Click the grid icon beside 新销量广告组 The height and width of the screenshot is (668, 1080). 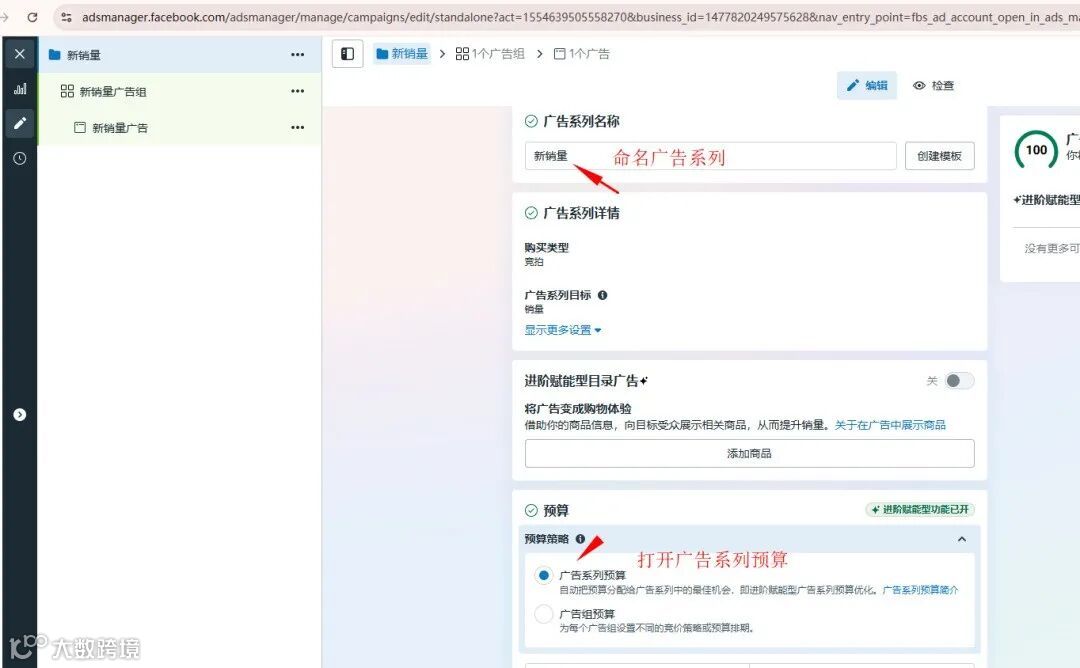pos(68,91)
